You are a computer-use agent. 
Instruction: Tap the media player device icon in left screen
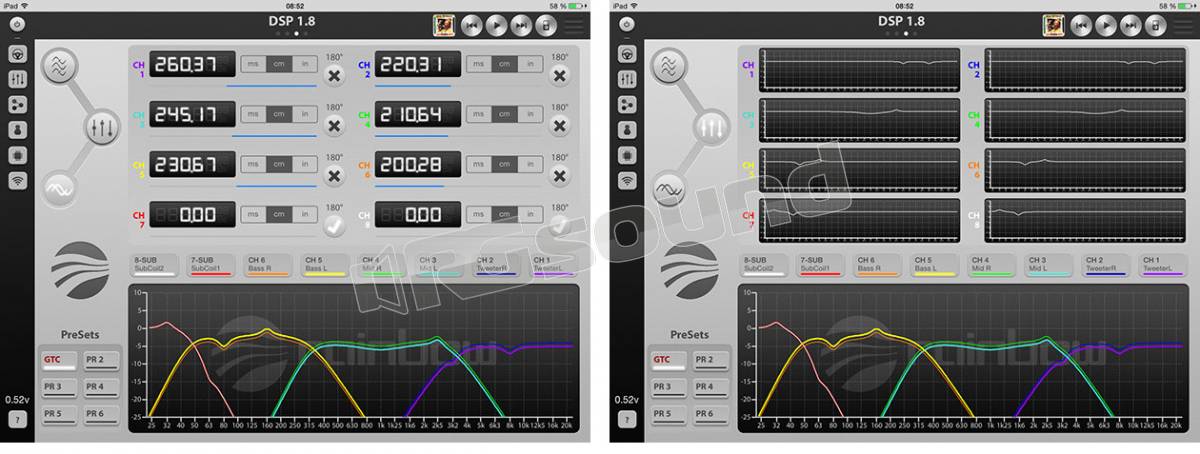(x=545, y=26)
